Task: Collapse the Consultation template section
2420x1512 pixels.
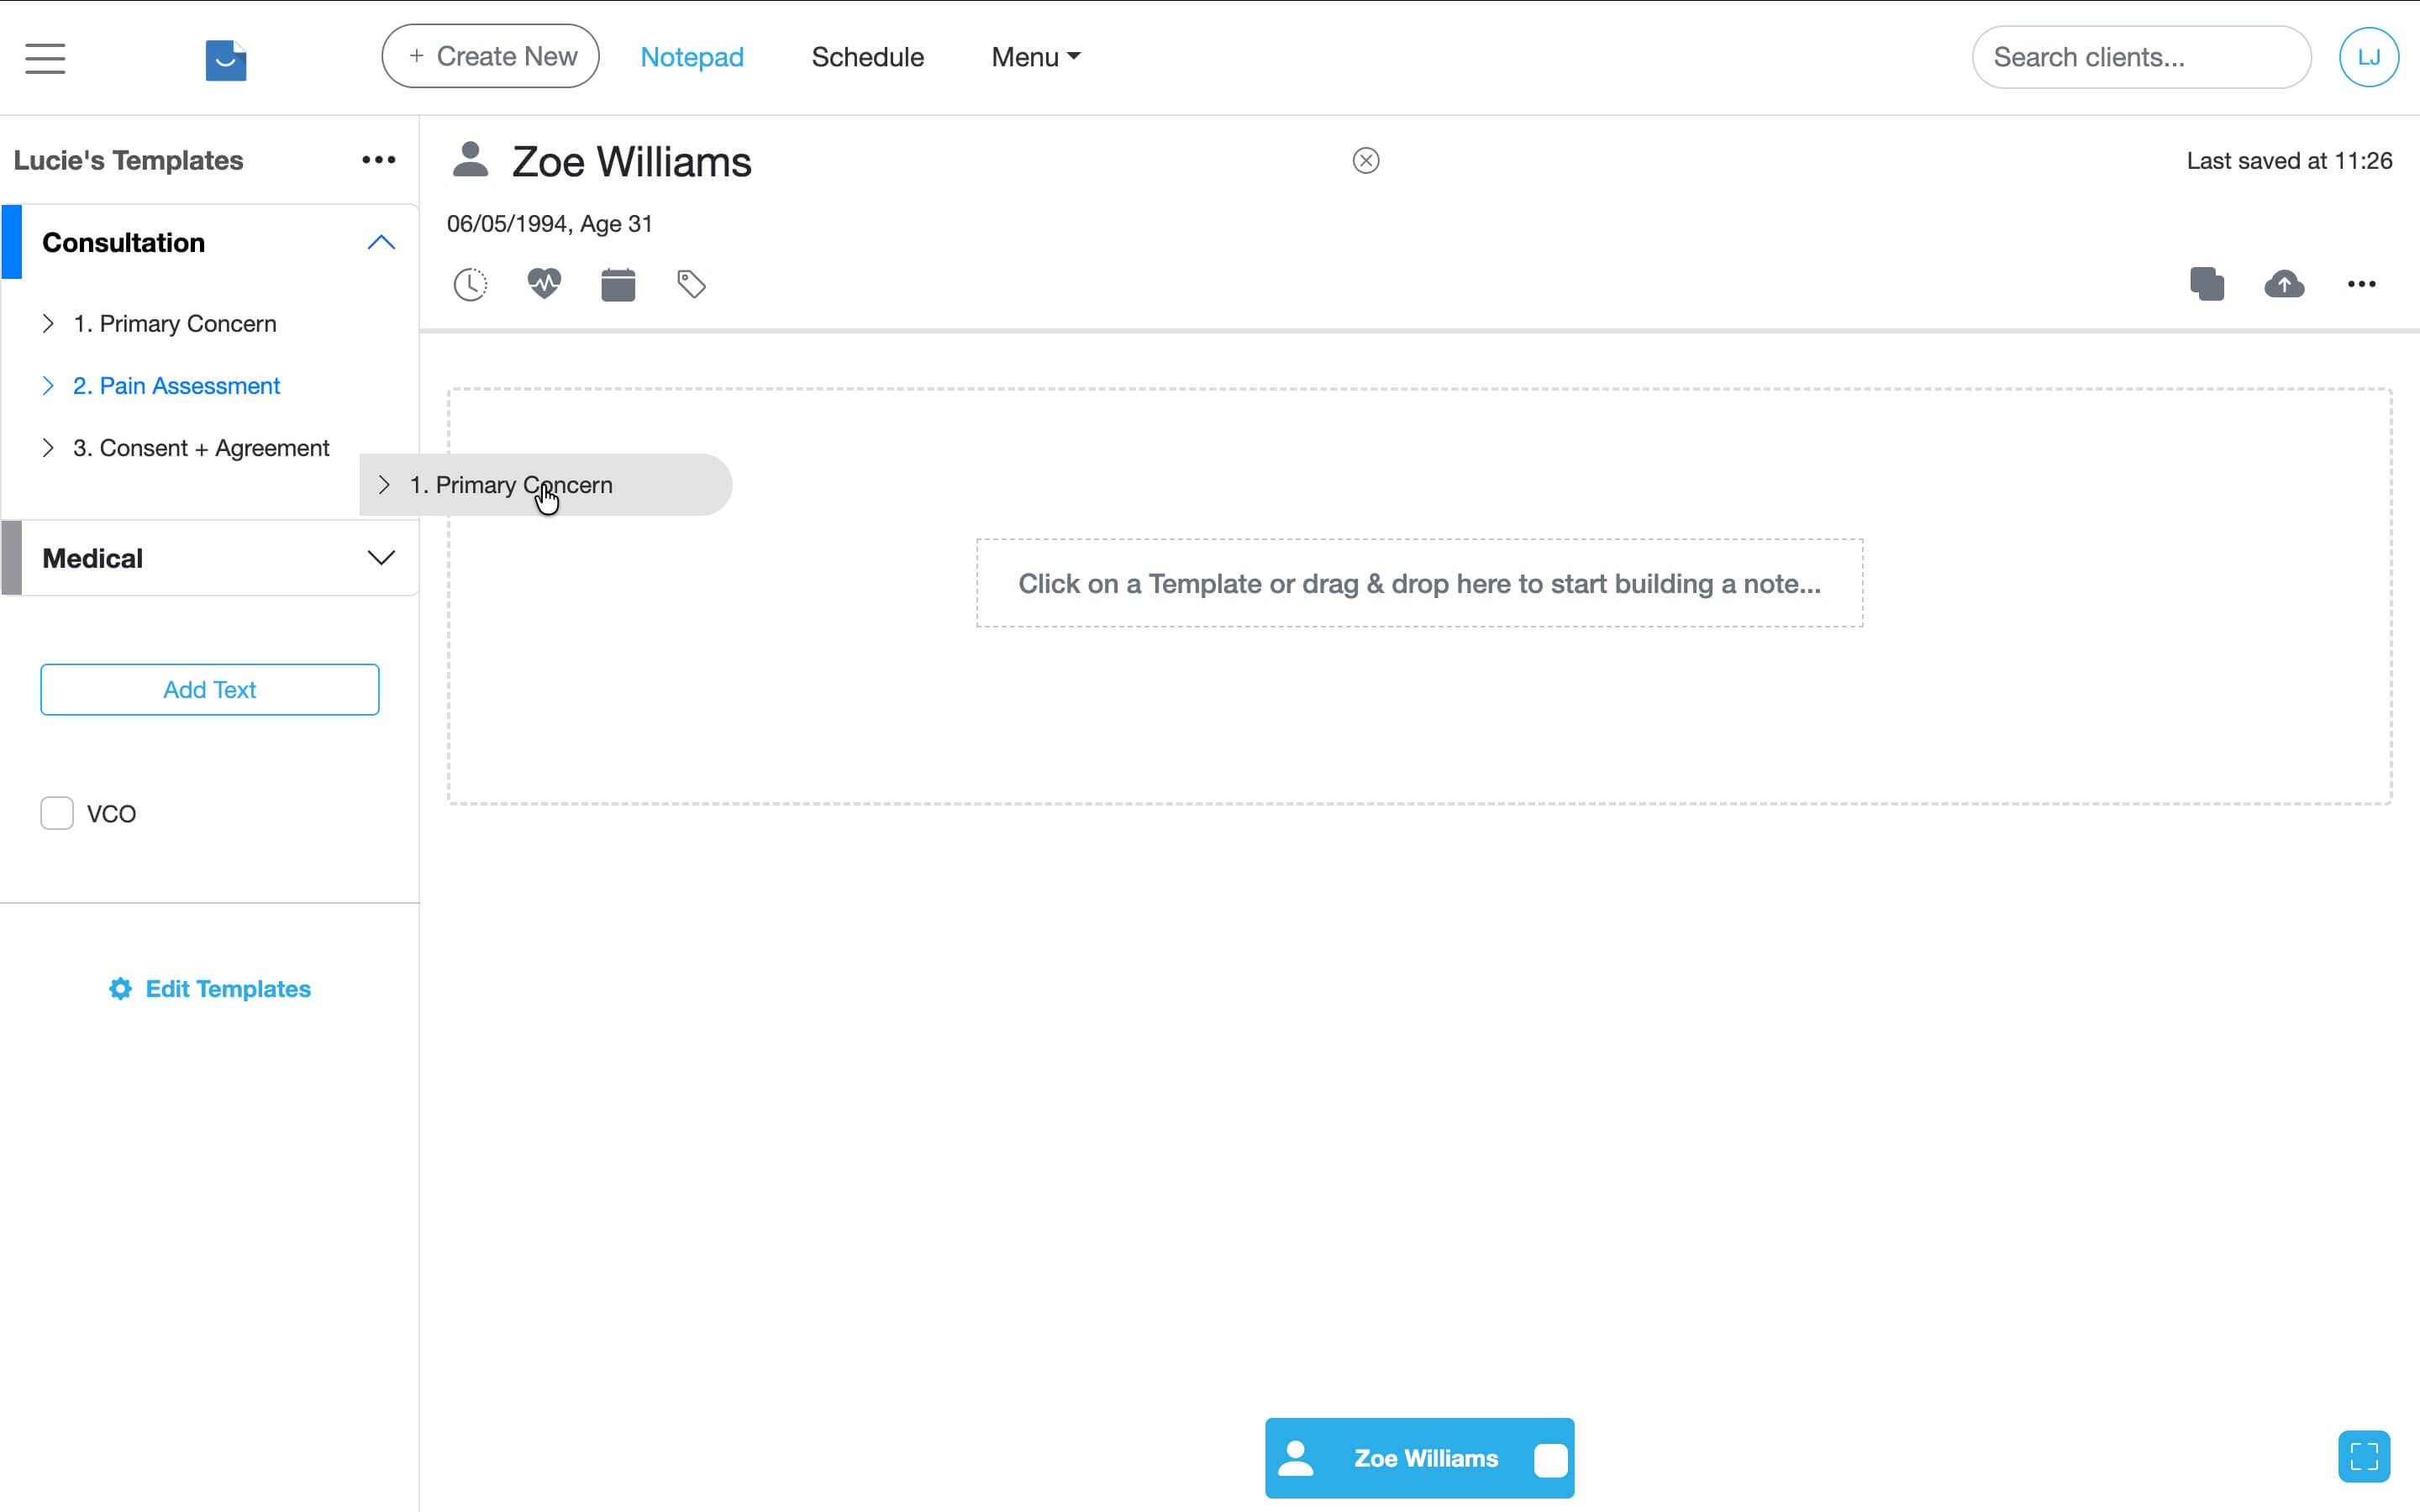Action: 381,241
